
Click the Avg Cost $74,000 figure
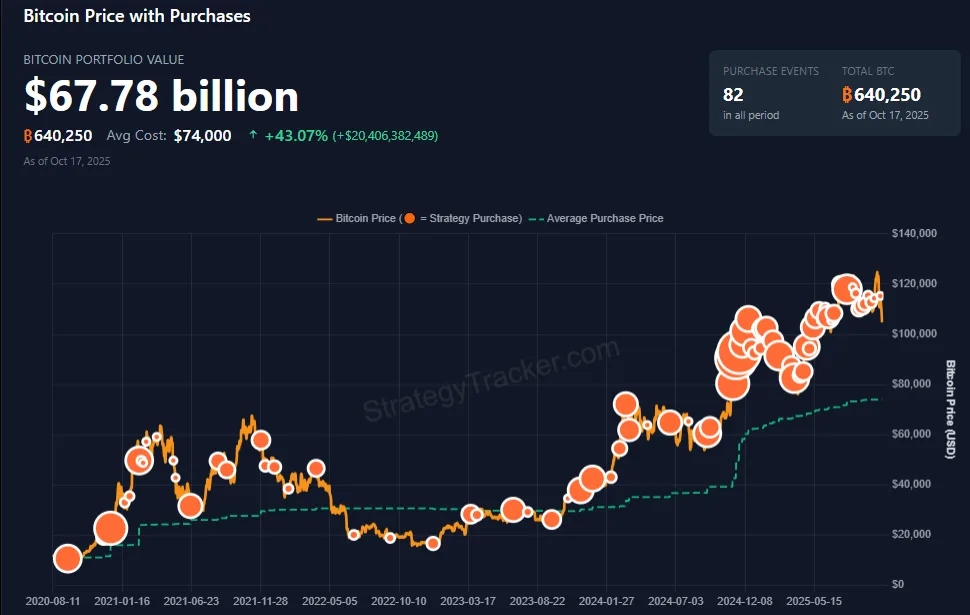tap(202, 136)
